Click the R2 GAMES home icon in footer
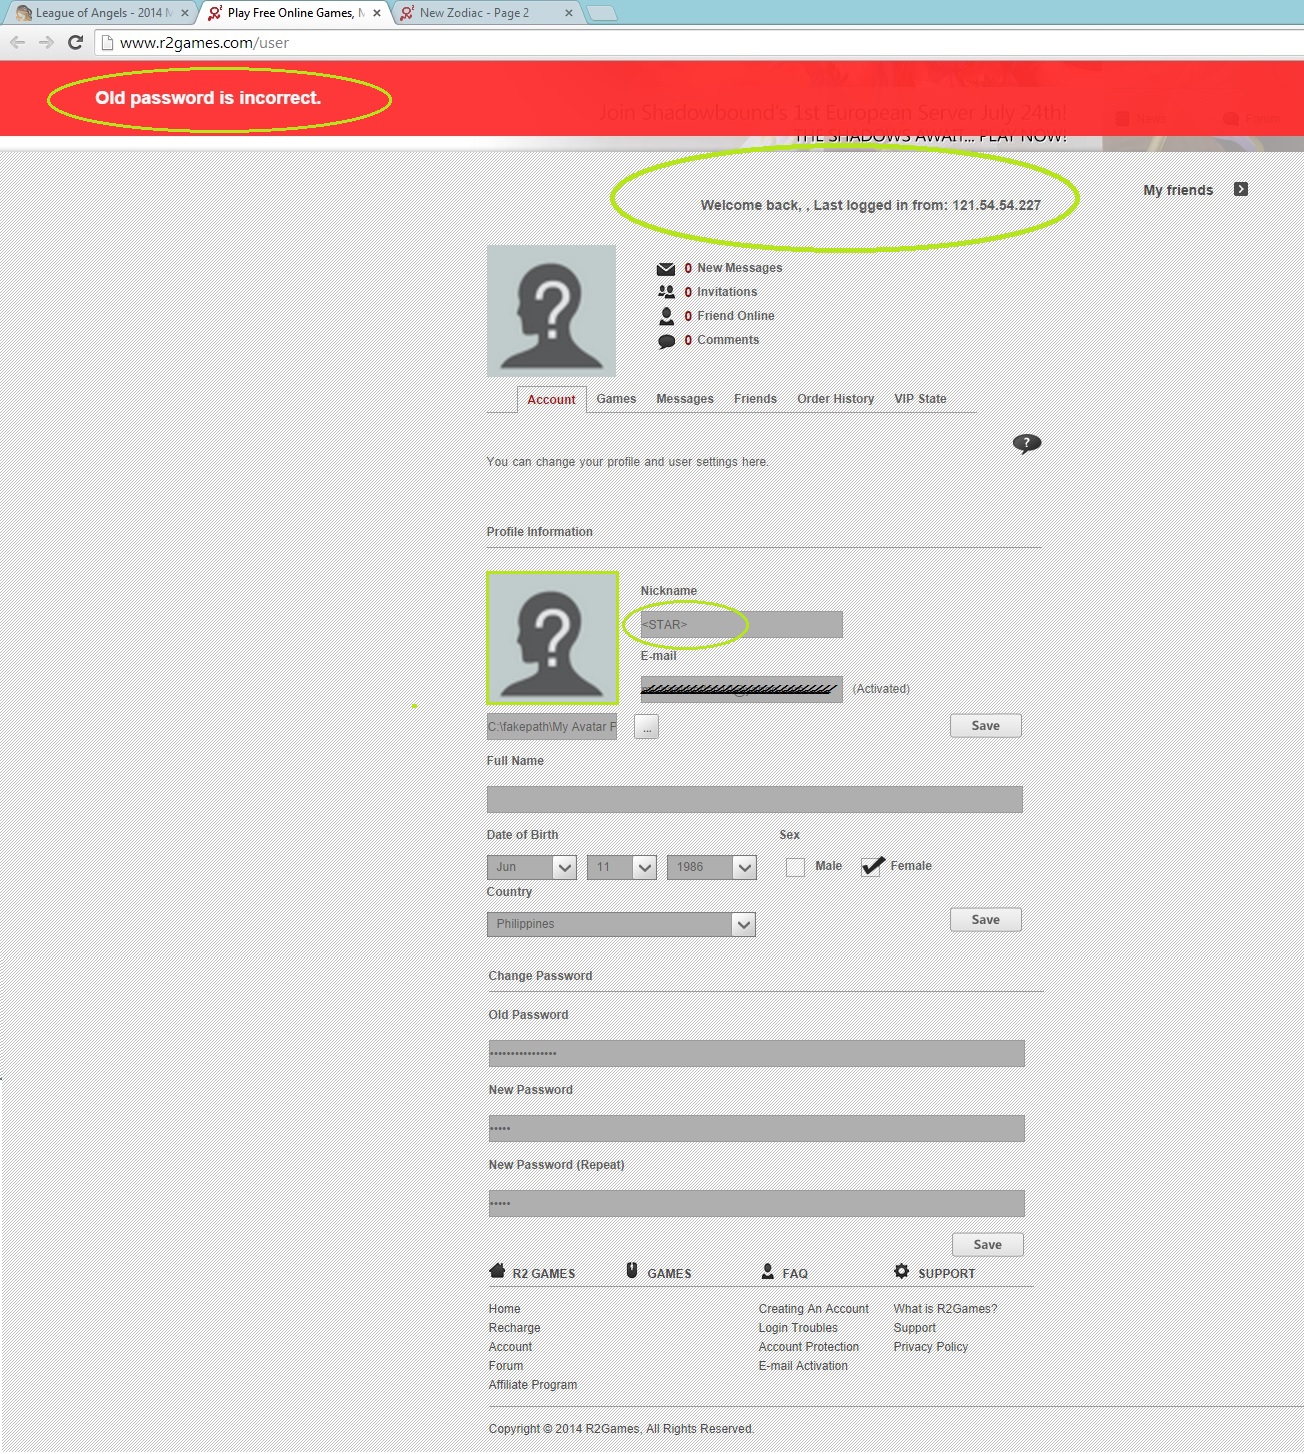This screenshot has width=1304, height=1454. tap(497, 1272)
